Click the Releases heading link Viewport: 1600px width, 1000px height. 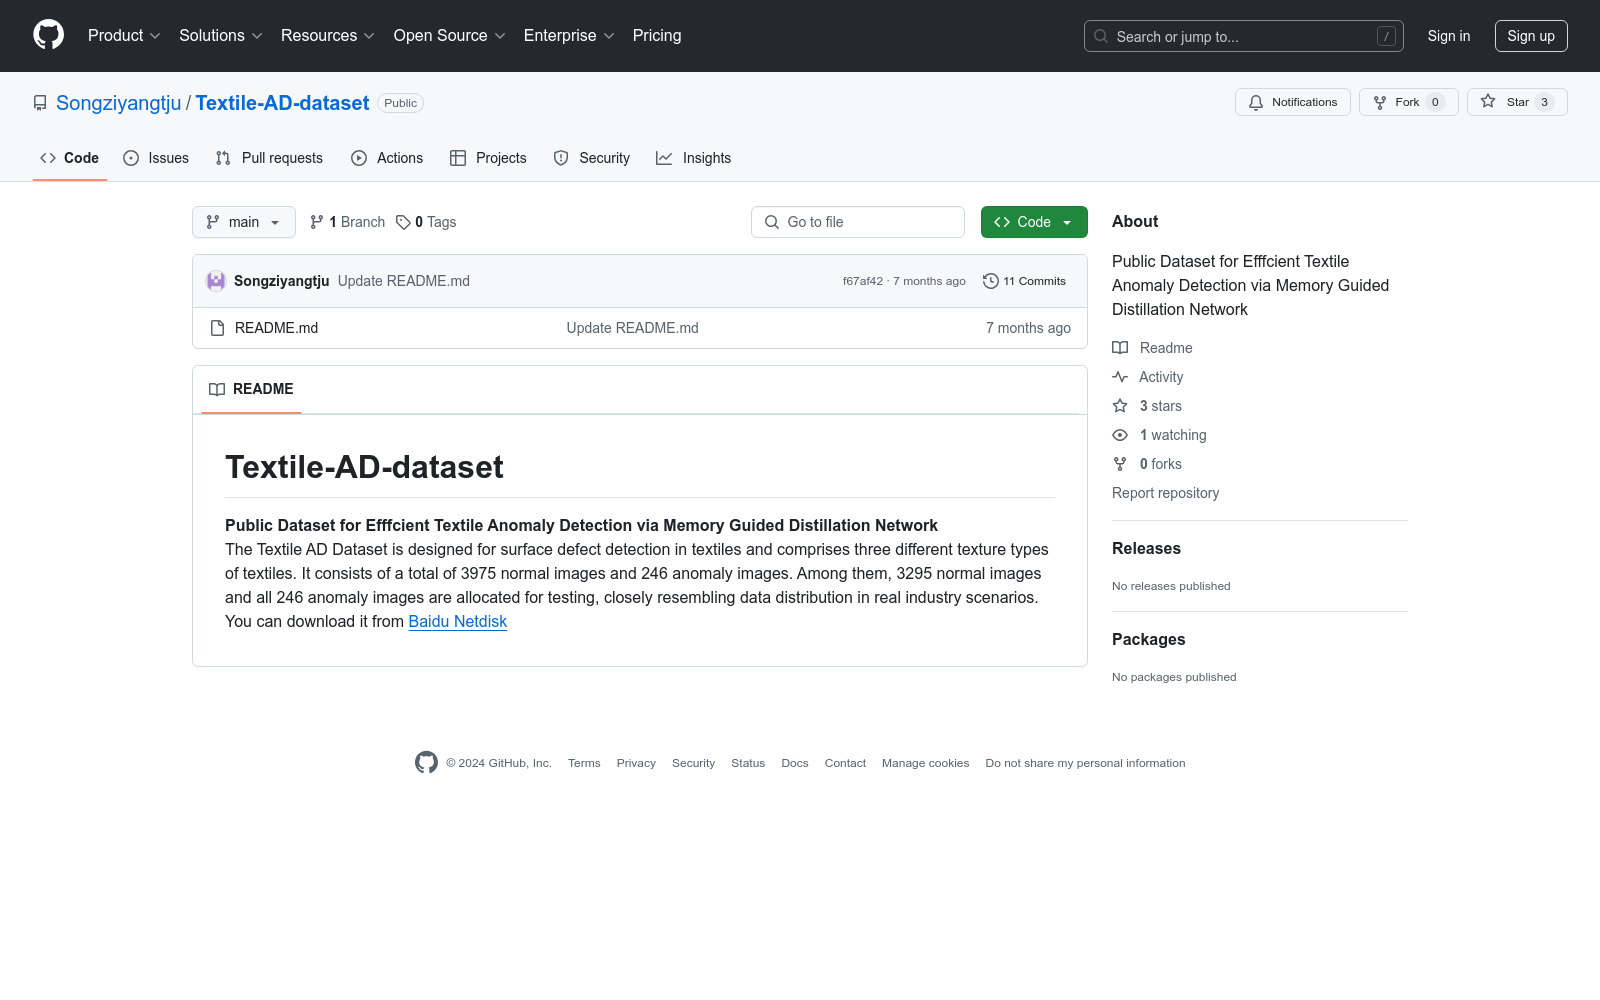[x=1146, y=548]
